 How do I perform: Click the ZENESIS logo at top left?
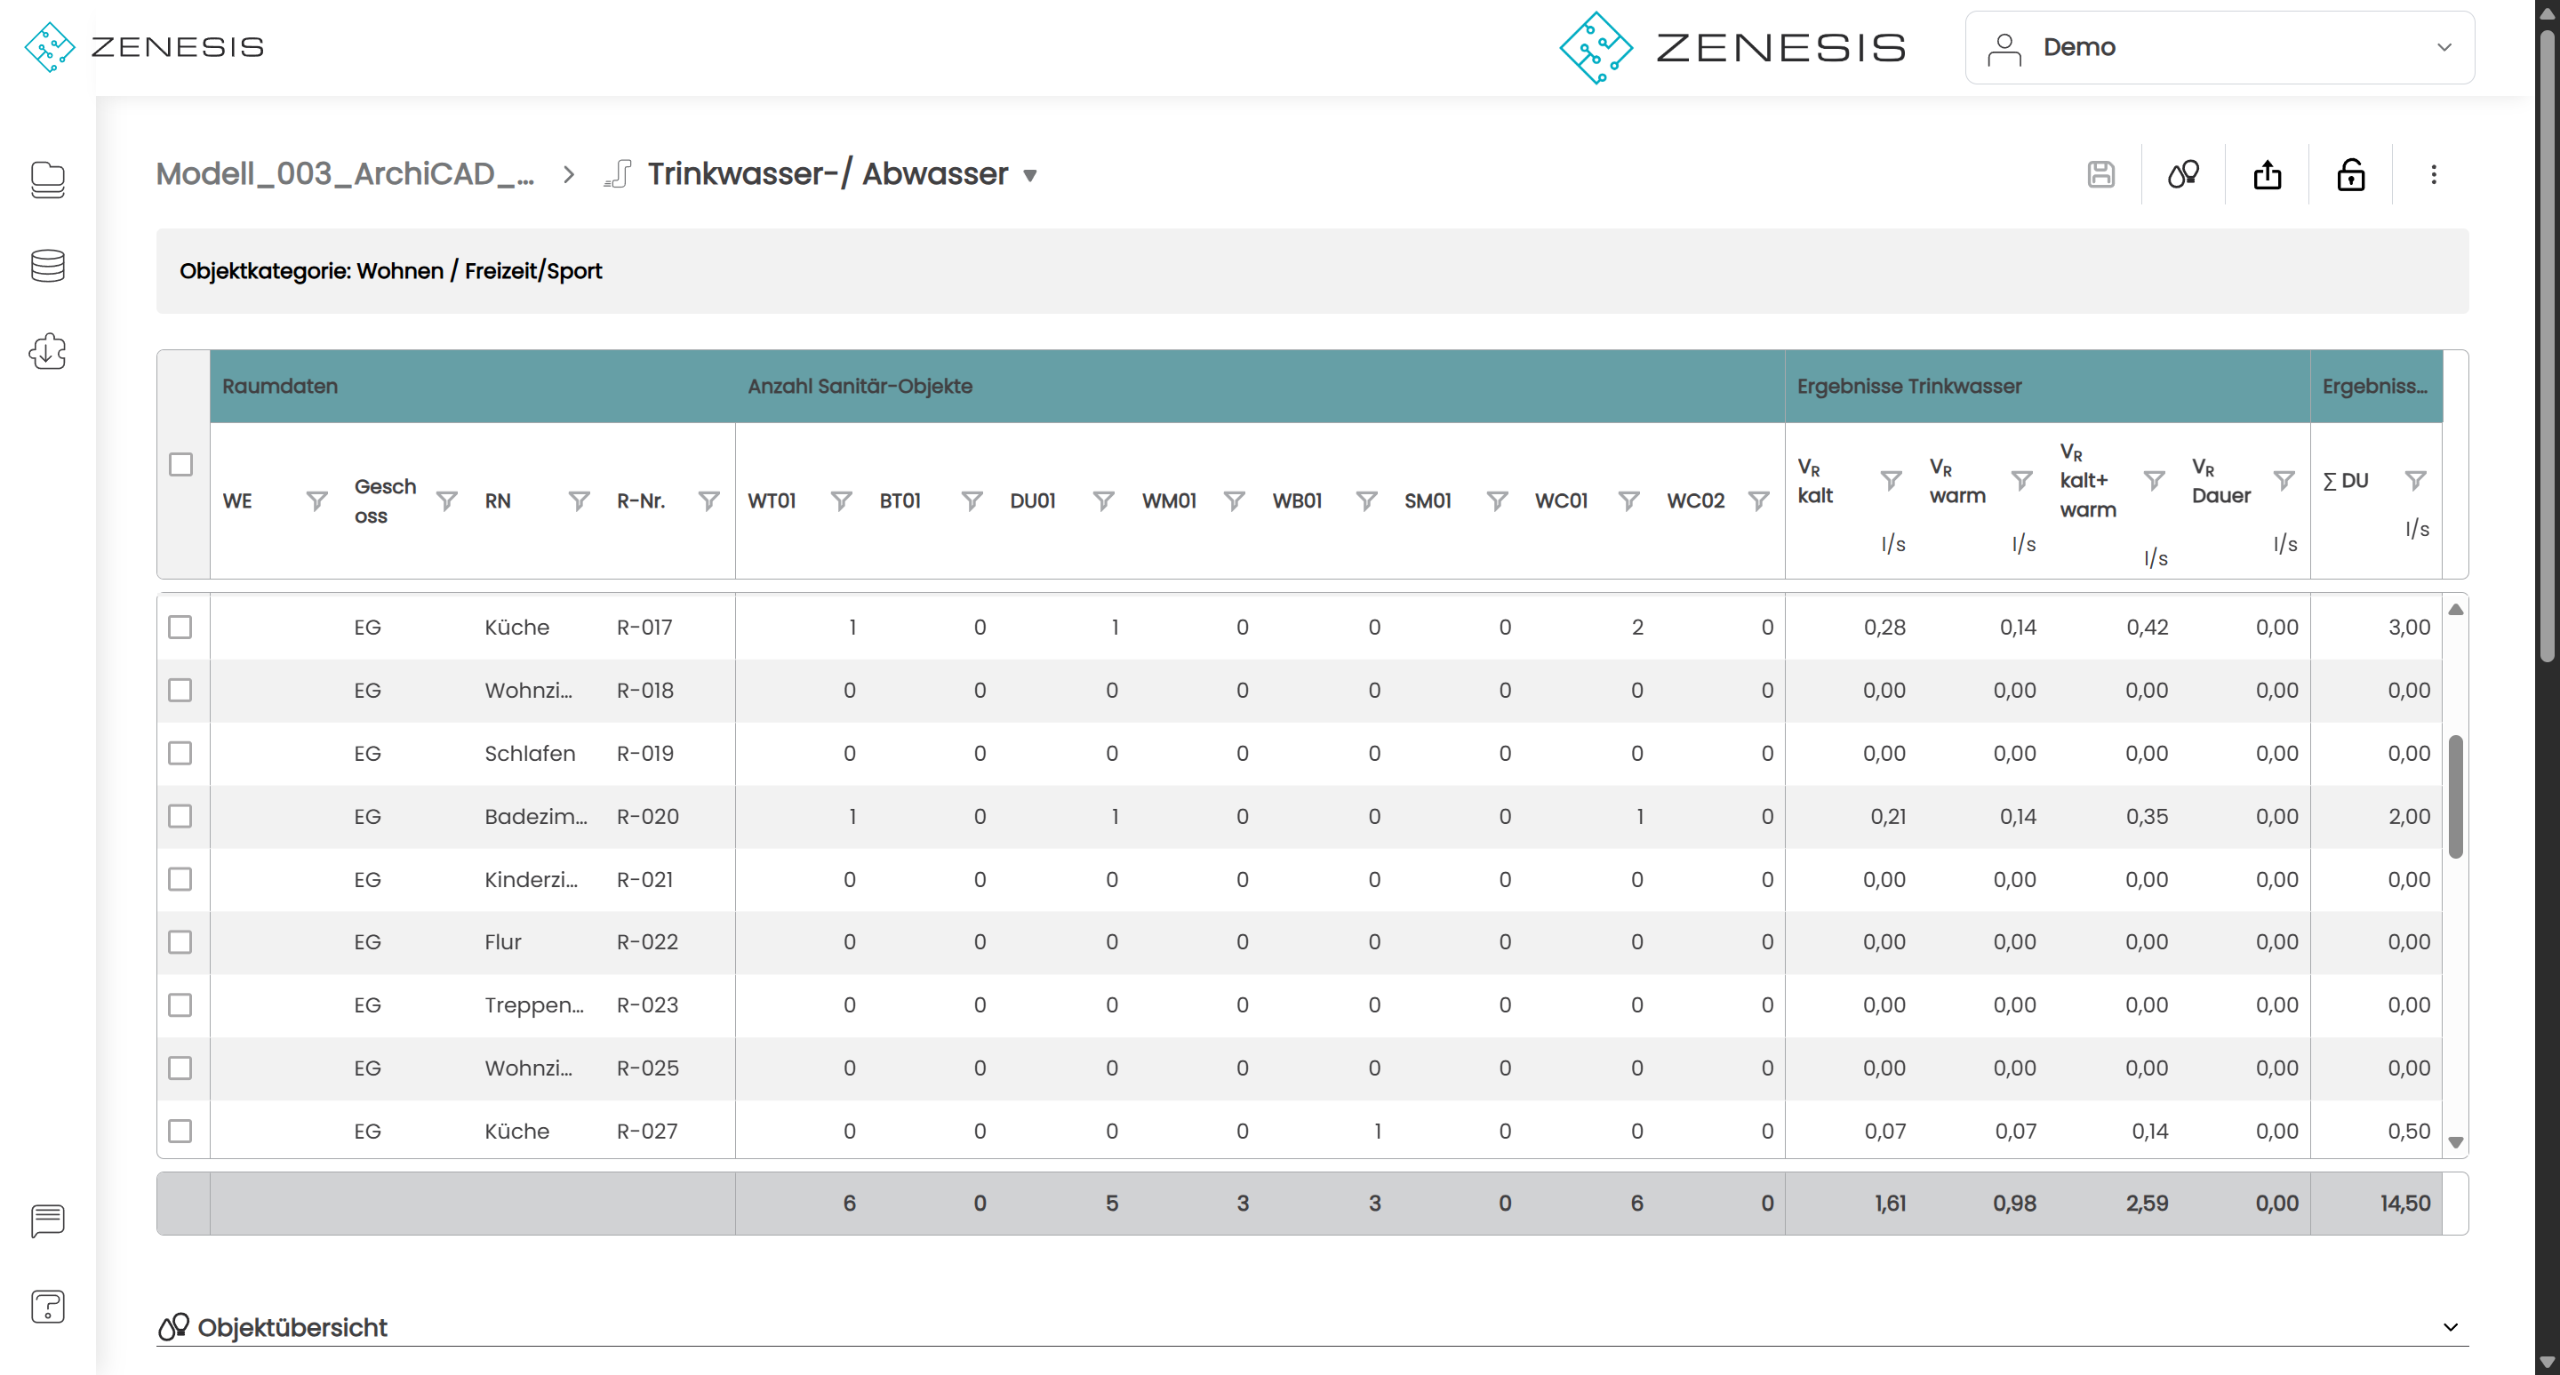tap(144, 47)
